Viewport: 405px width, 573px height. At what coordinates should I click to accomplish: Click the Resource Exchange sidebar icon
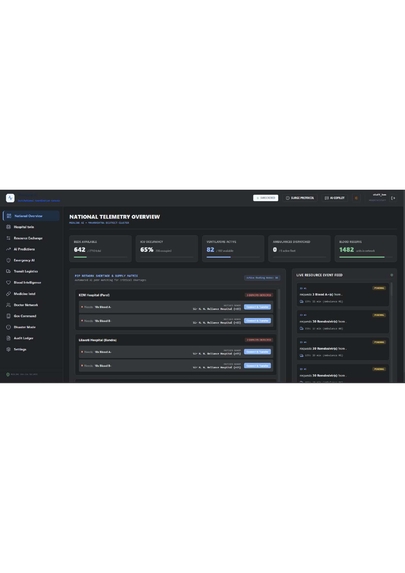tap(8, 238)
